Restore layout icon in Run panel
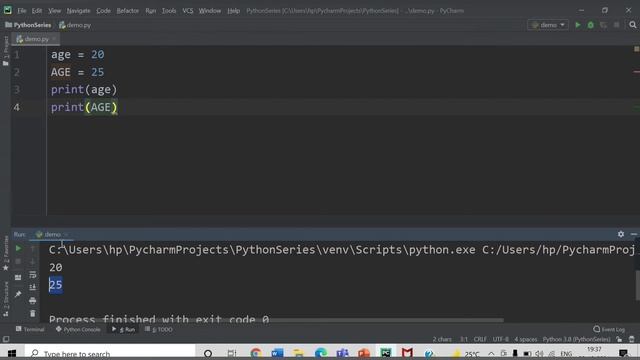This screenshot has width=640, height=360. [18, 278]
